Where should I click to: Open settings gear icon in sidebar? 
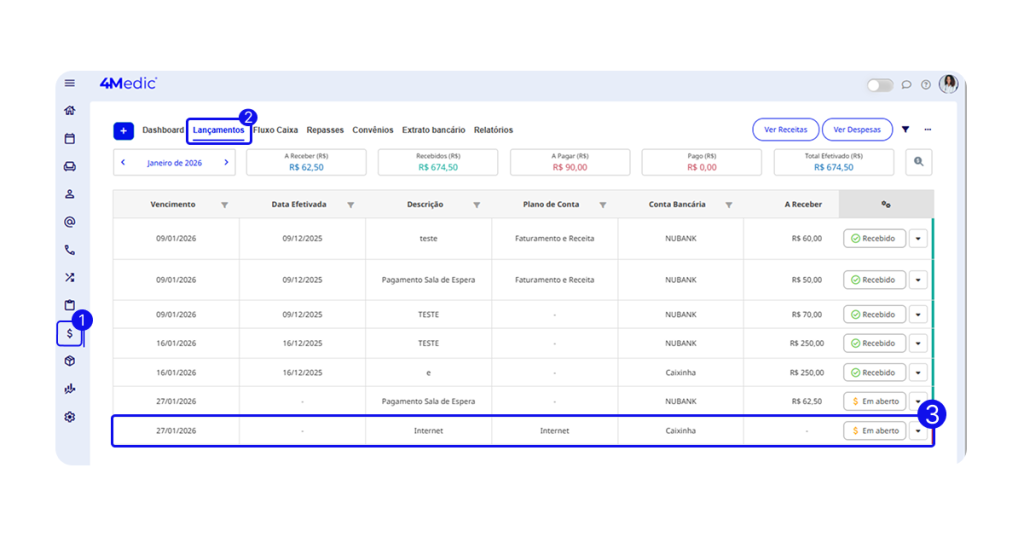pos(70,417)
